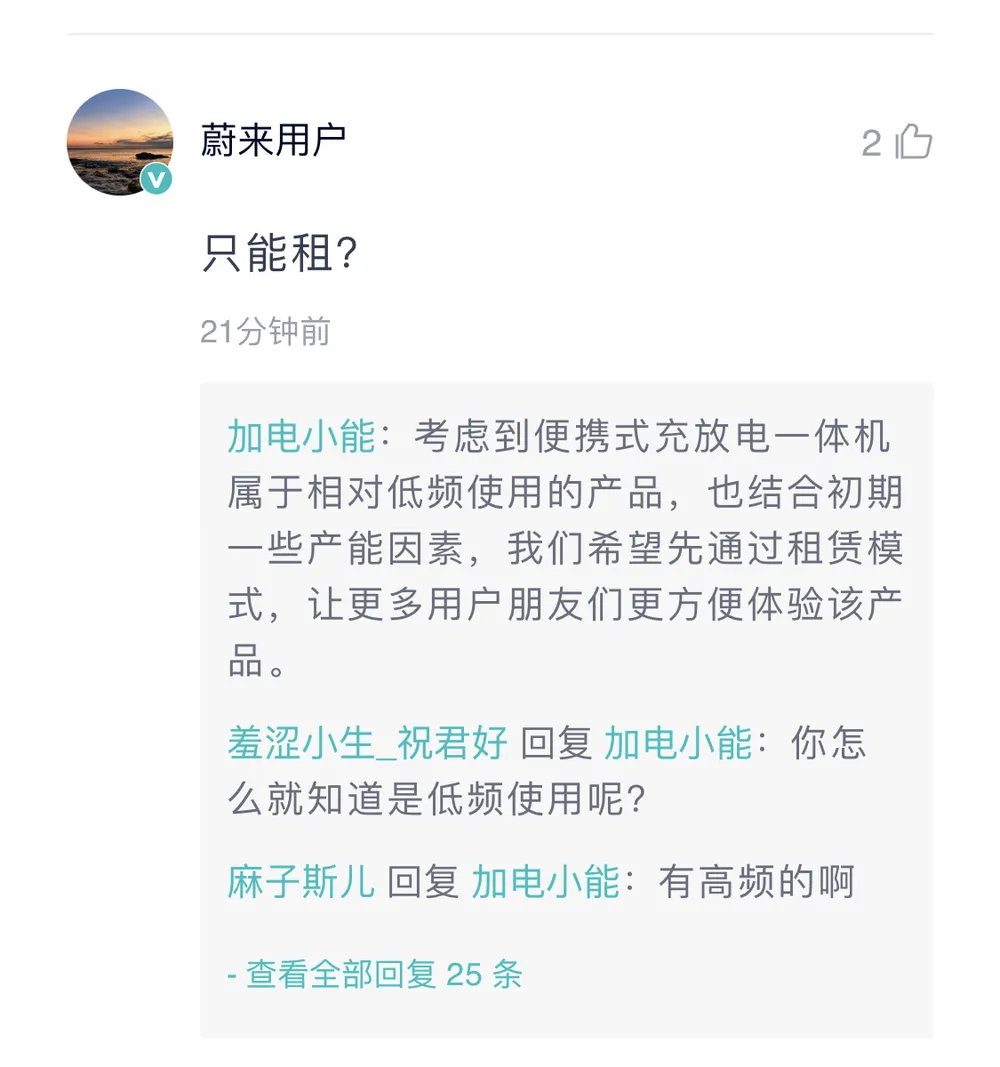Tap the reply text 有高频的啊

coord(756,882)
